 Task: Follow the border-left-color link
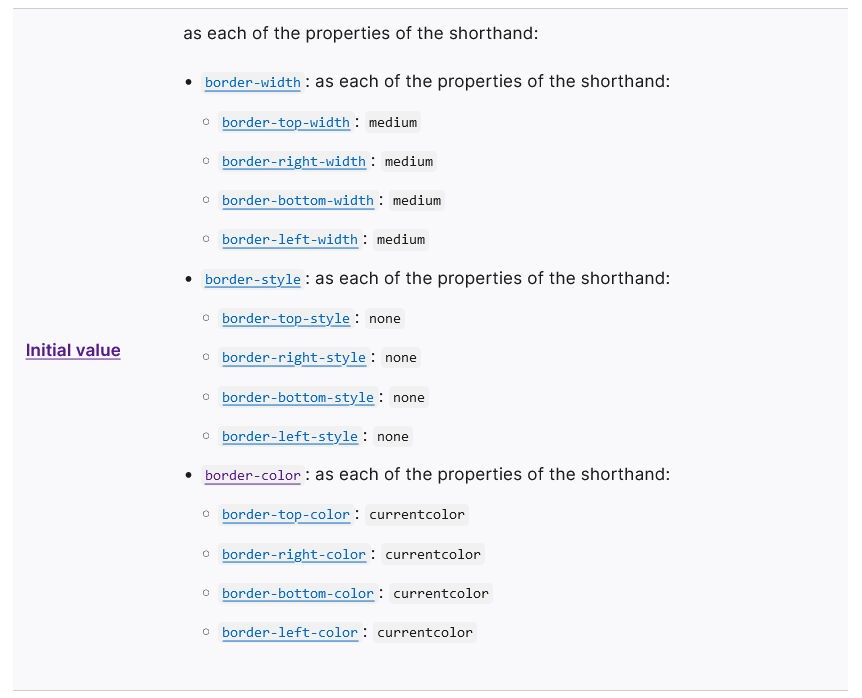[x=290, y=633]
